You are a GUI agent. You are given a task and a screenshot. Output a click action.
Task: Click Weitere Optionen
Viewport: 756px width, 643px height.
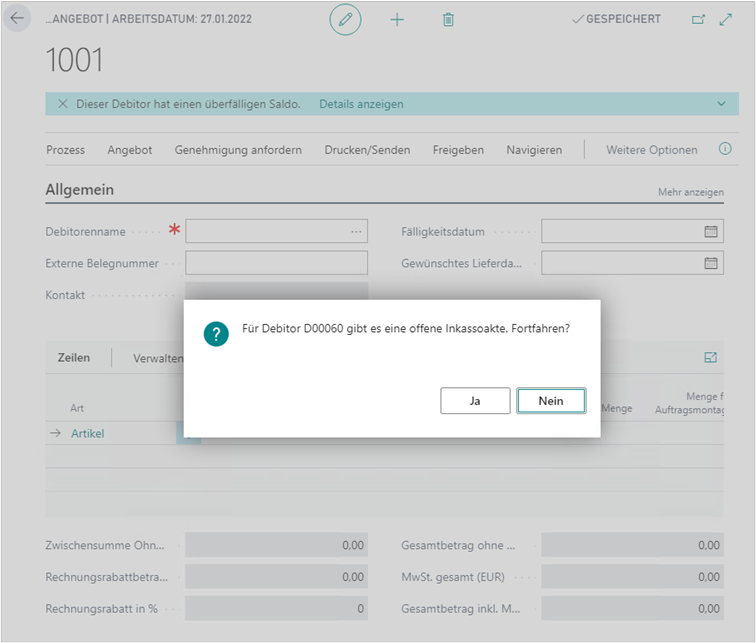[x=652, y=150]
